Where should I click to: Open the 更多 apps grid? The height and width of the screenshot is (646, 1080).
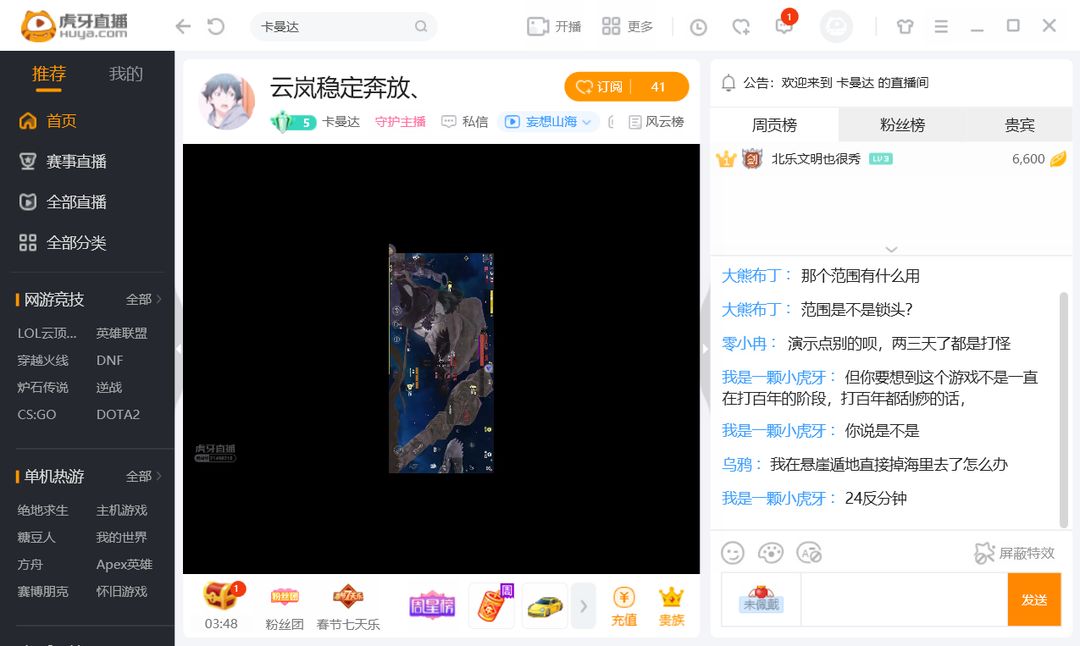(627, 27)
